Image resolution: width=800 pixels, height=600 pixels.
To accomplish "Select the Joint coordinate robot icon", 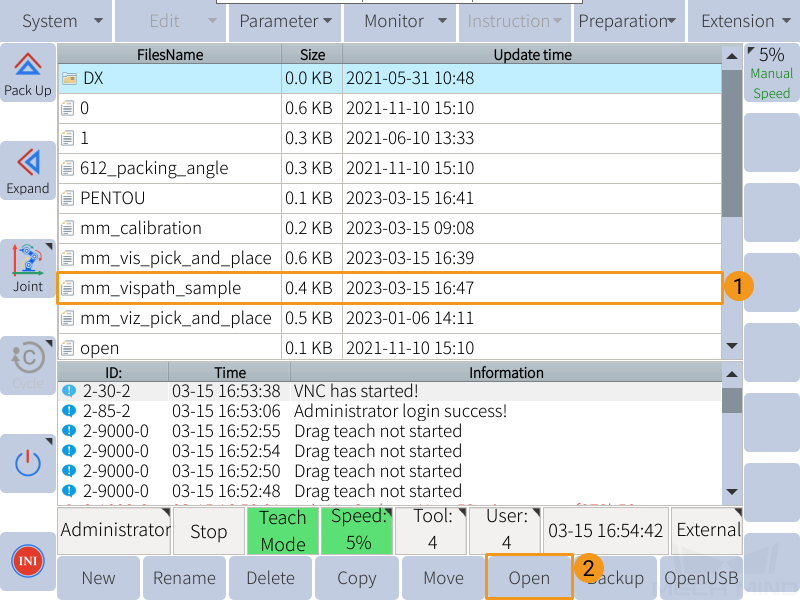I will click(28, 260).
